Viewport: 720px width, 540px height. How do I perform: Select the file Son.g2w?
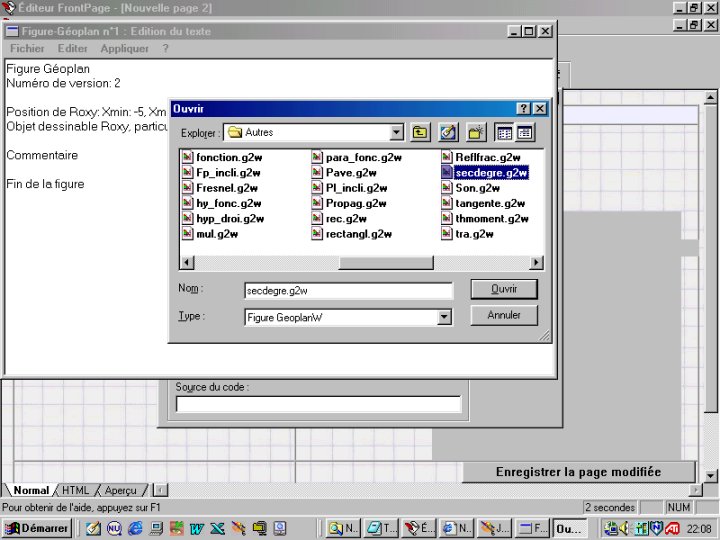pos(471,188)
